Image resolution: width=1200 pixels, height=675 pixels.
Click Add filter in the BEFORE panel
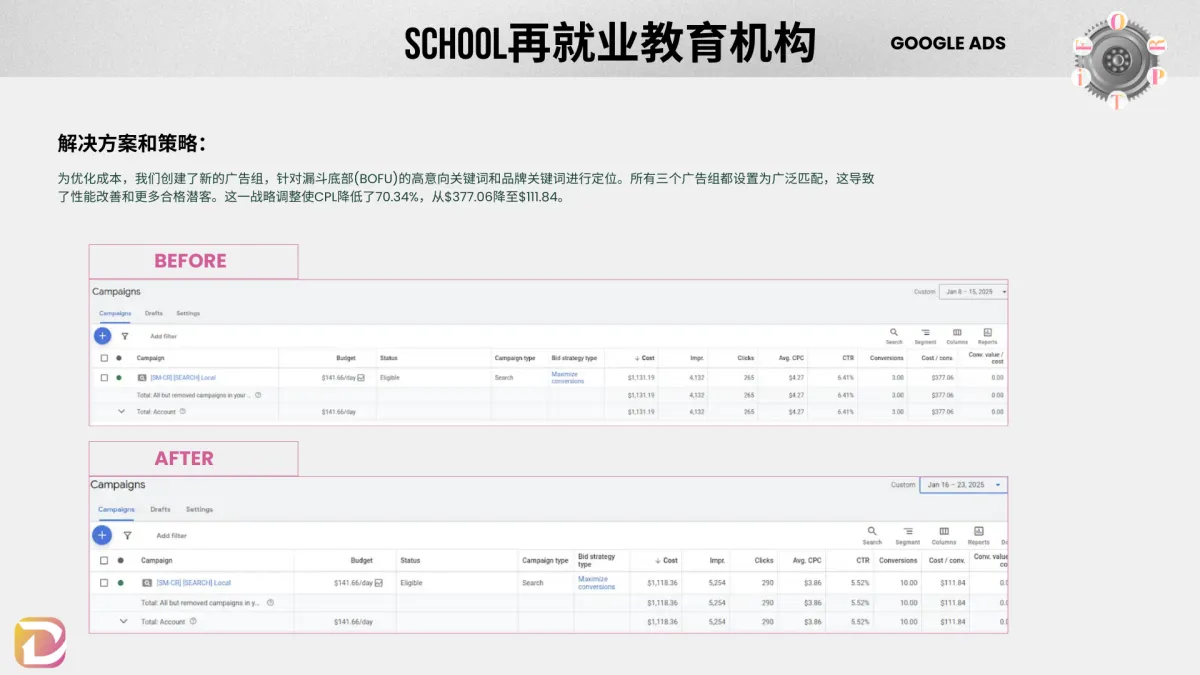click(x=163, y=336)
